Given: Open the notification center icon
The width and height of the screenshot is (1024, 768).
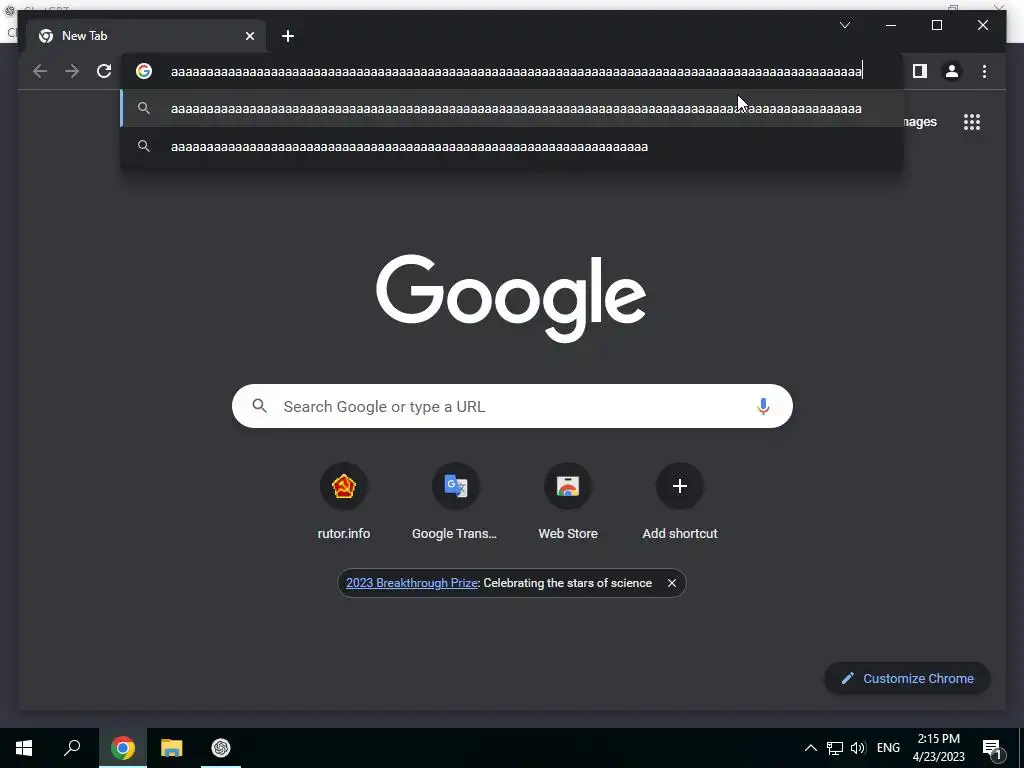Looking at the screenshot, I should 992,748.
